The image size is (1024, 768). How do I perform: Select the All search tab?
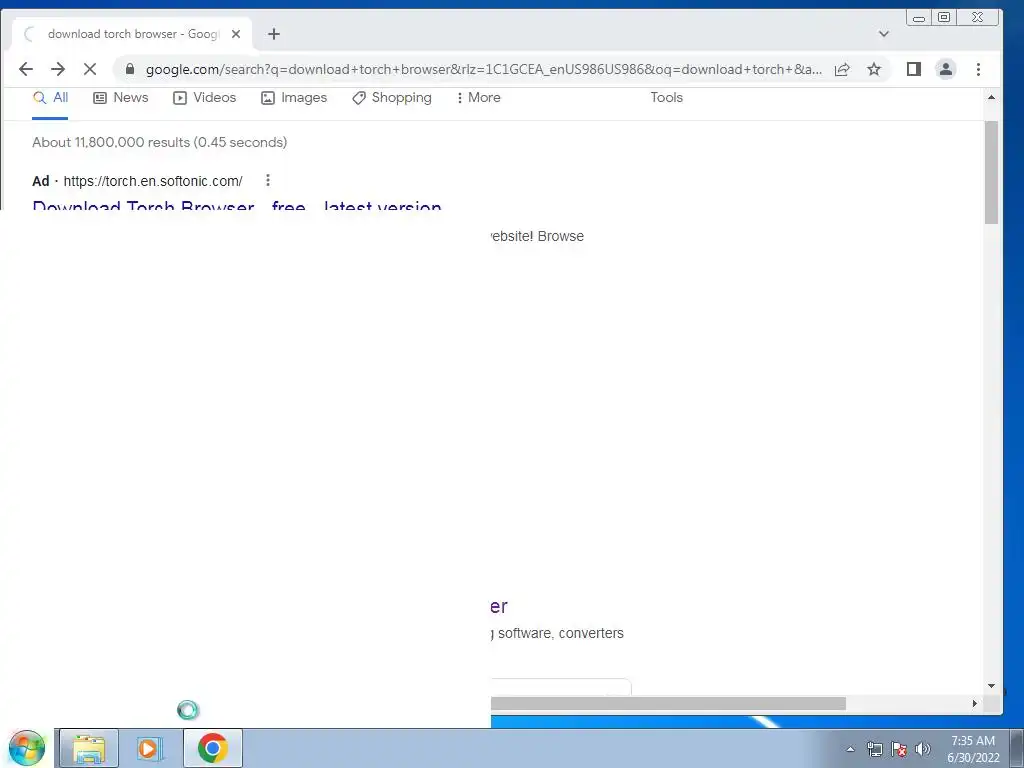(50, 98)
